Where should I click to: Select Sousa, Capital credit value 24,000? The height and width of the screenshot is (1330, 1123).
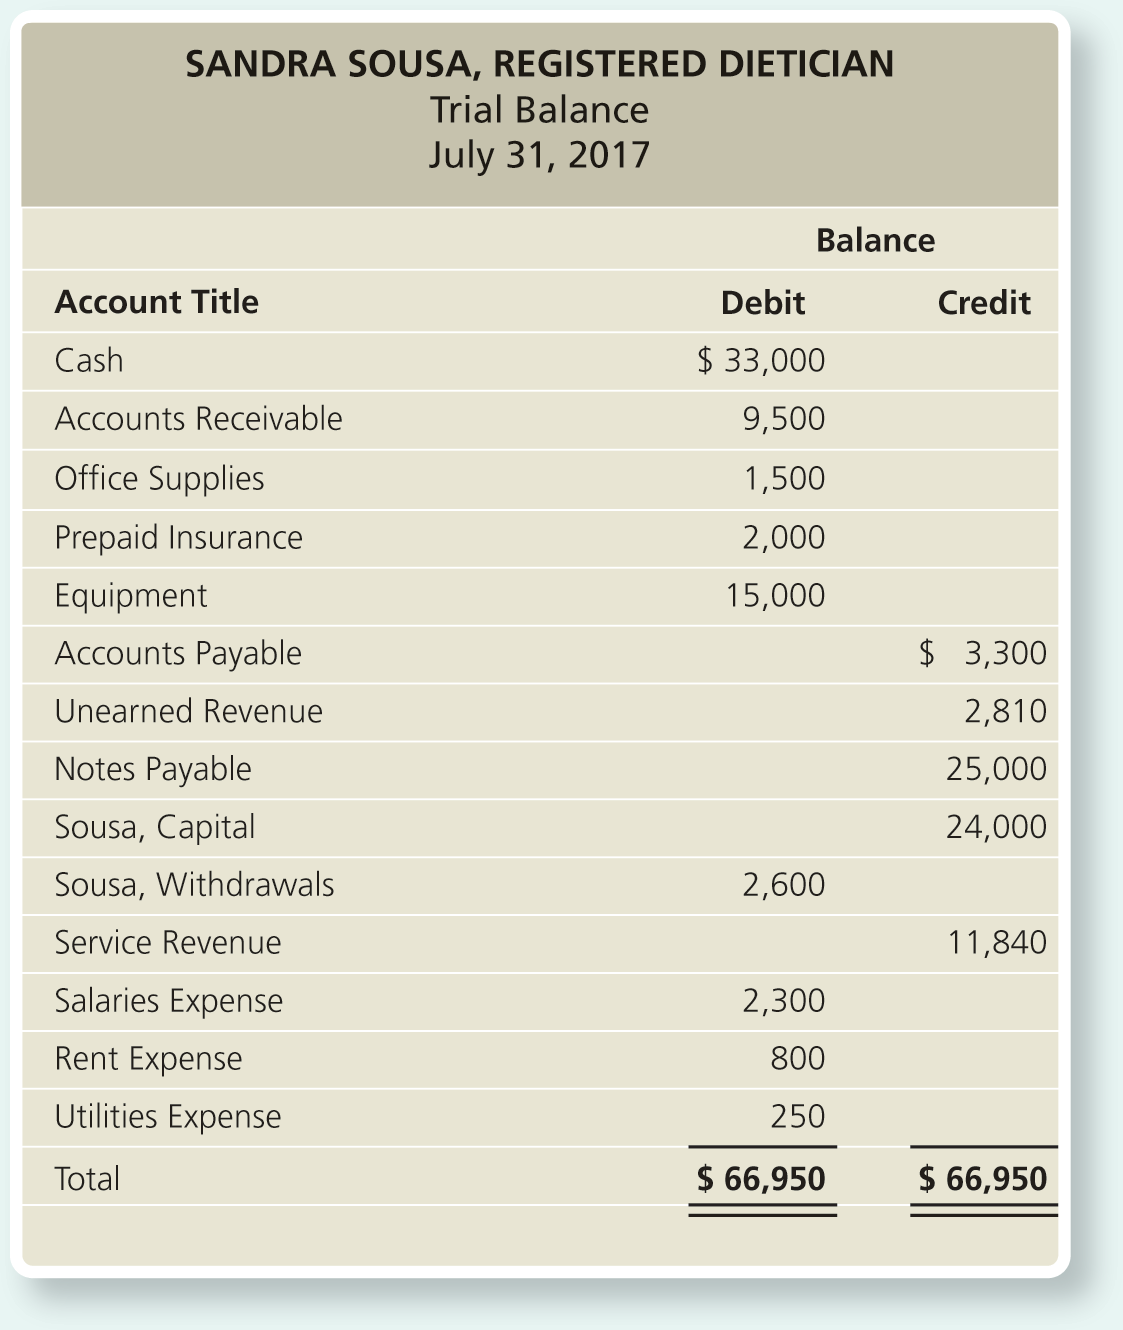coord(997,827)
